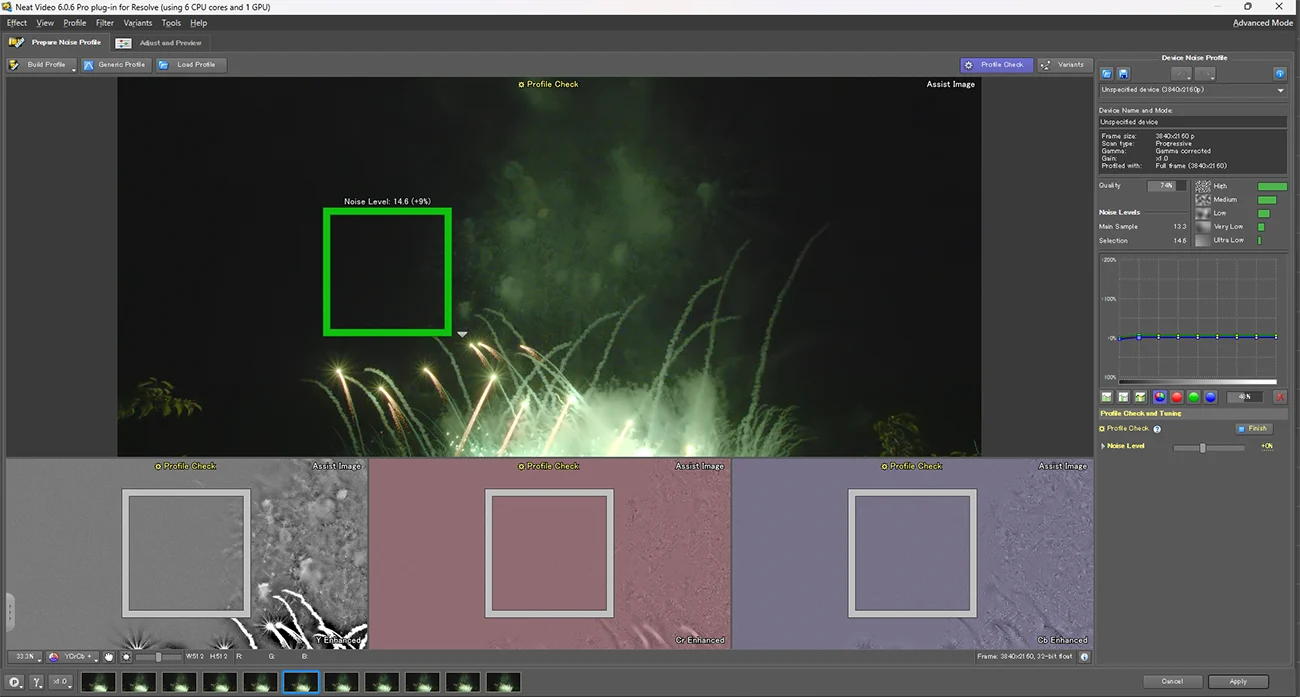
Task: Click the Y Enhanced channel selection square
Action: pos(186,553)
